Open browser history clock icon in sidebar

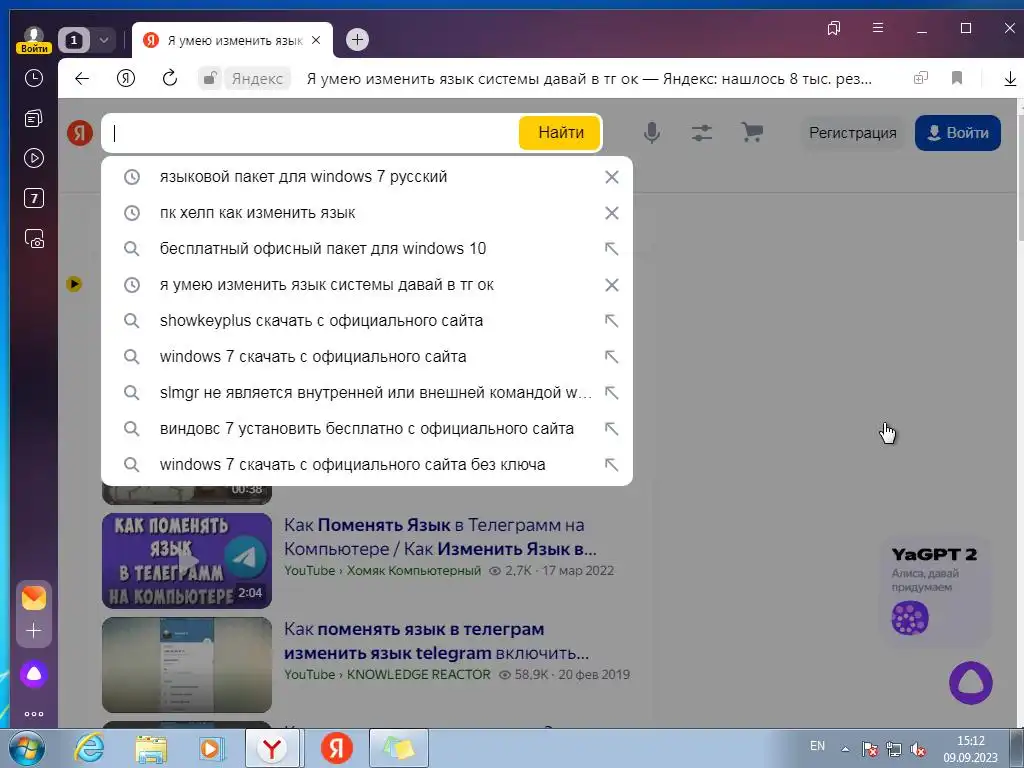[x=33, y=78]
